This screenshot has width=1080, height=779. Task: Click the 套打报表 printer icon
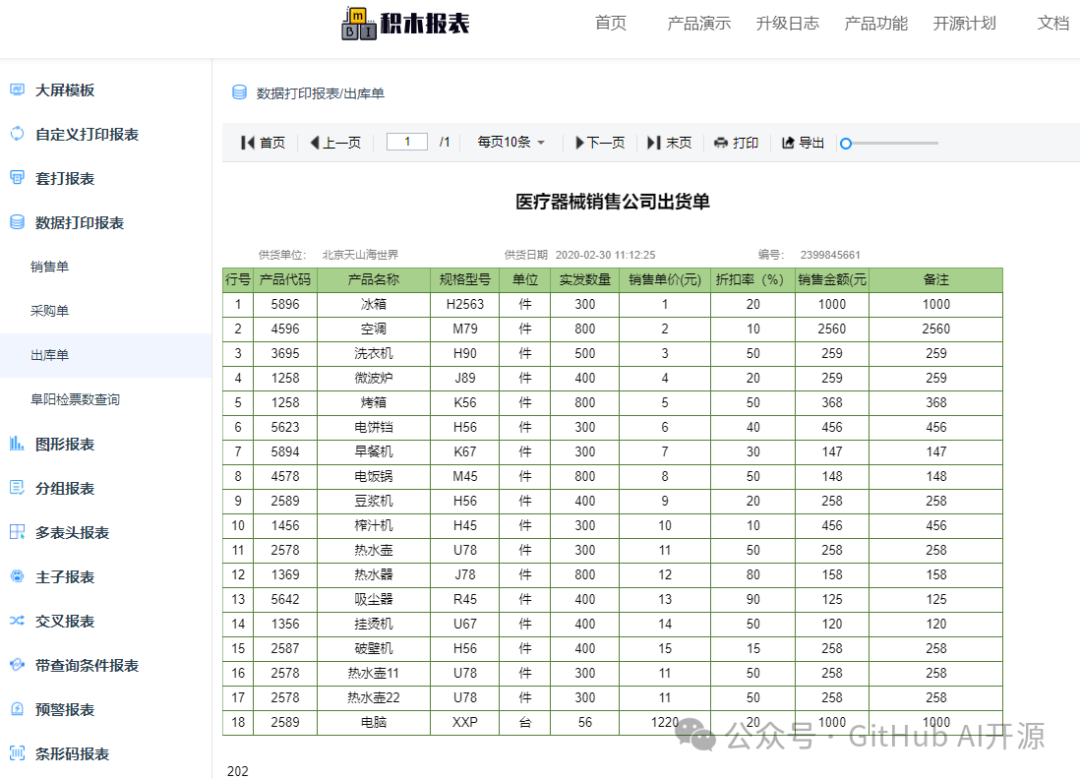[x=17, y=178]
